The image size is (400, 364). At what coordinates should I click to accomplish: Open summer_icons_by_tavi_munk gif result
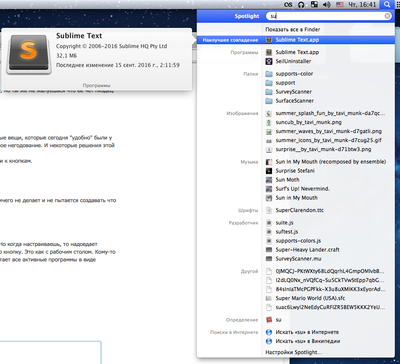(329, 140)
